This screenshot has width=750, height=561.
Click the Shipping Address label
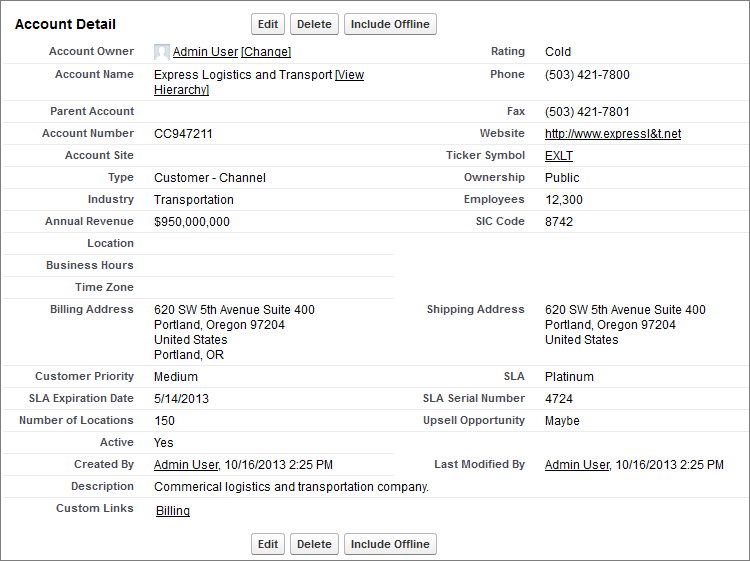(475, 309)
